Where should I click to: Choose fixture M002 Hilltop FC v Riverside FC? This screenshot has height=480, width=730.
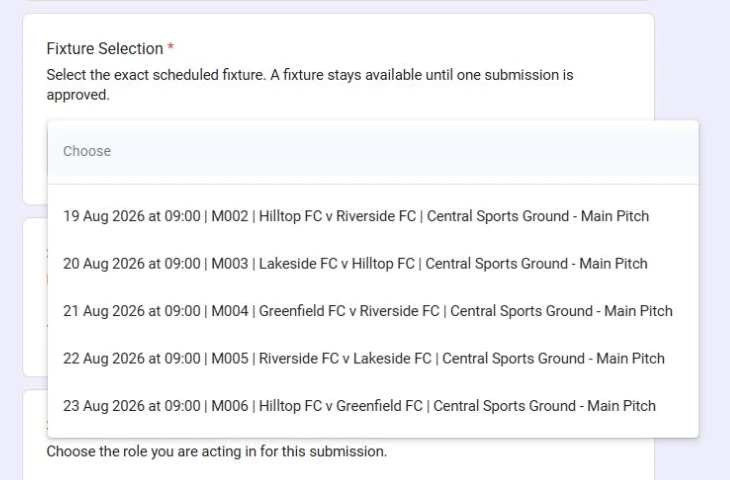click(373, 216)
